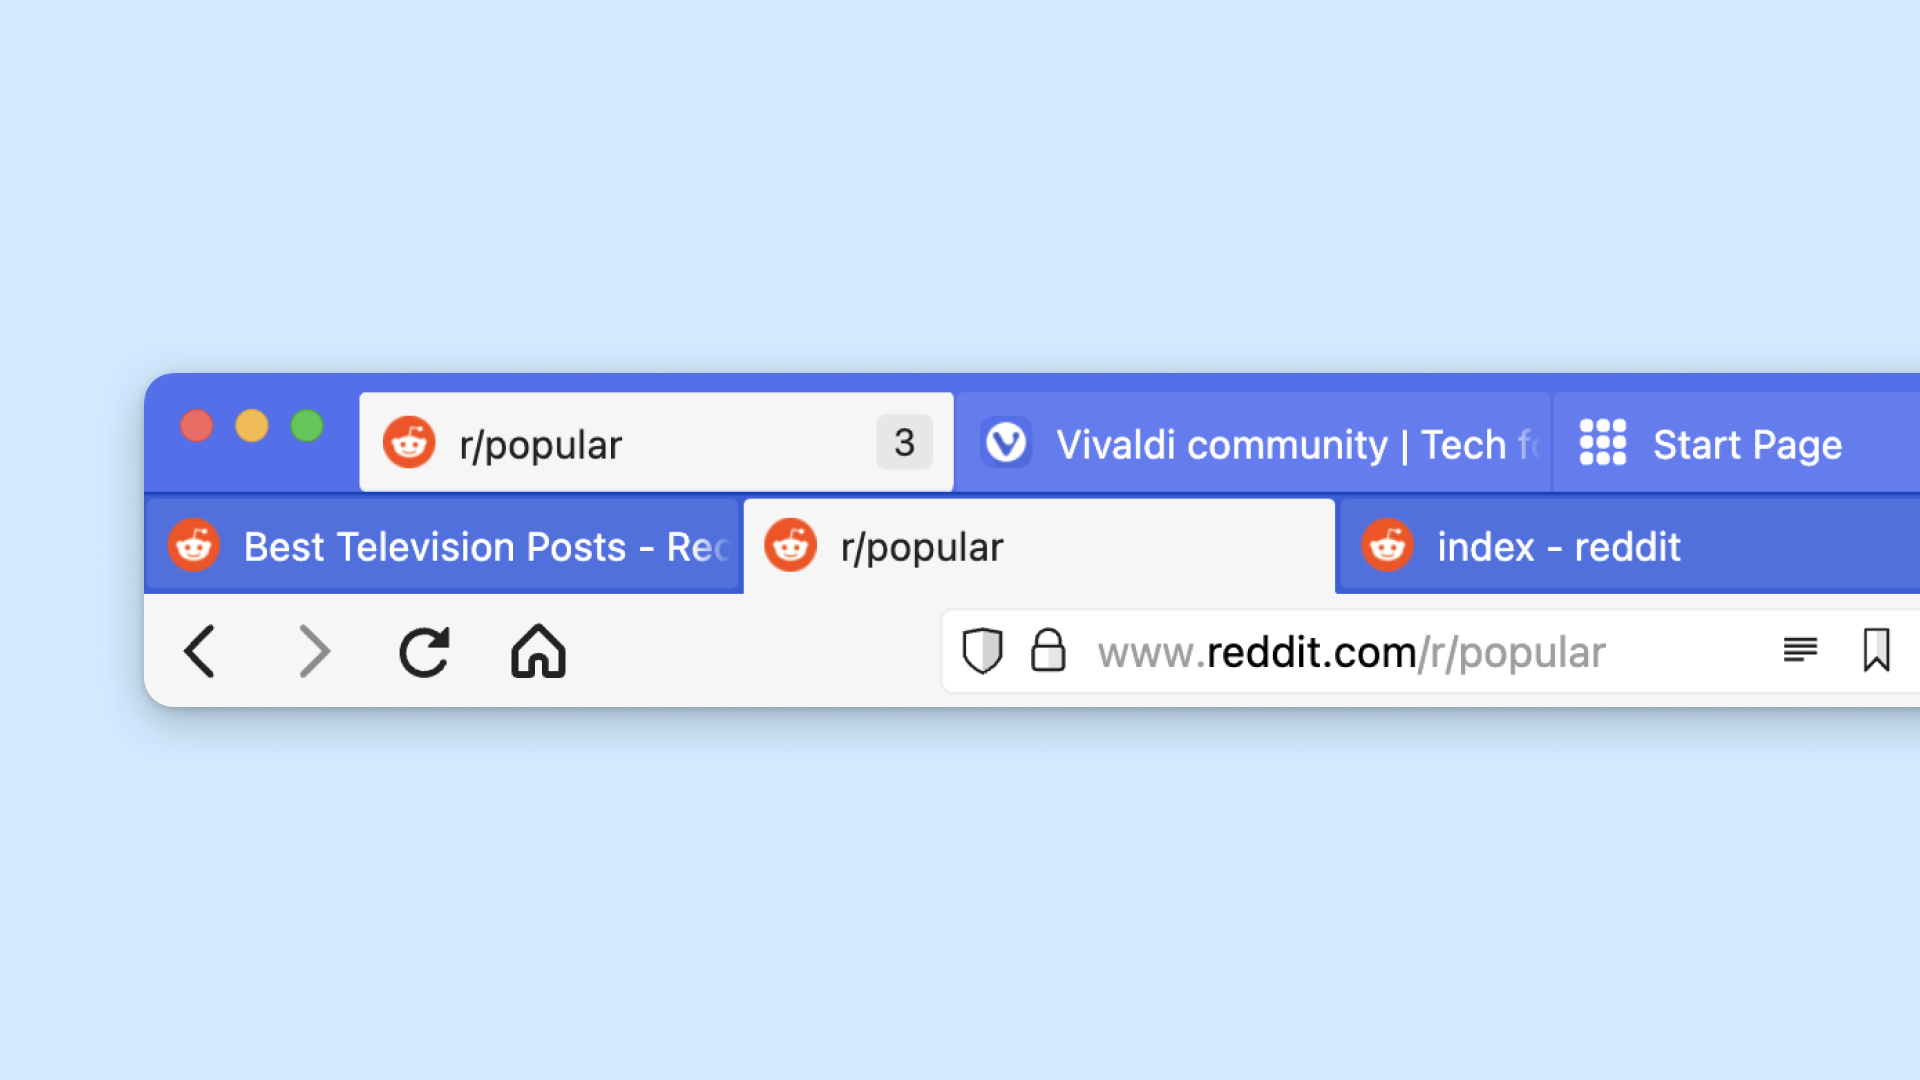
Task: Click the Start Page grid icon
Action: point(1604,442)
